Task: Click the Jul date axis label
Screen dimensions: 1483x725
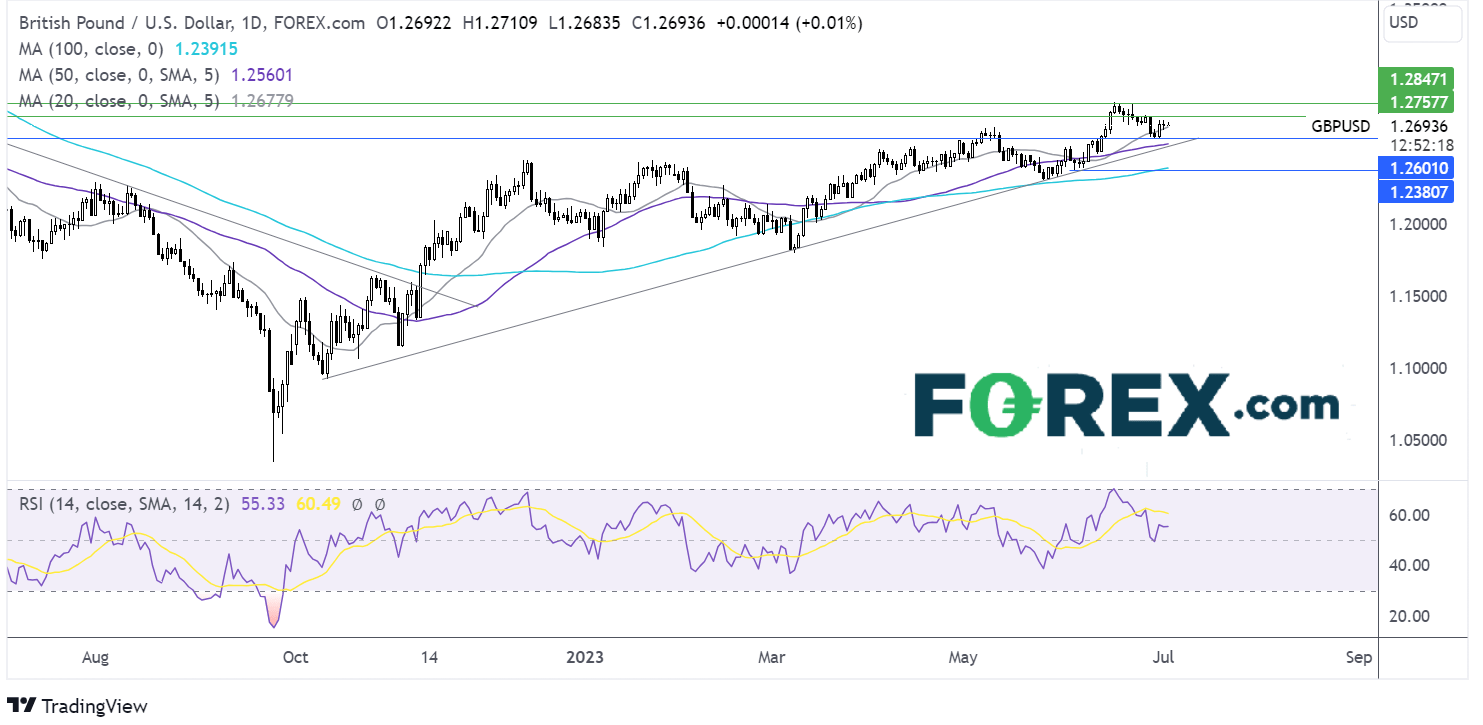Action: 1161,657
